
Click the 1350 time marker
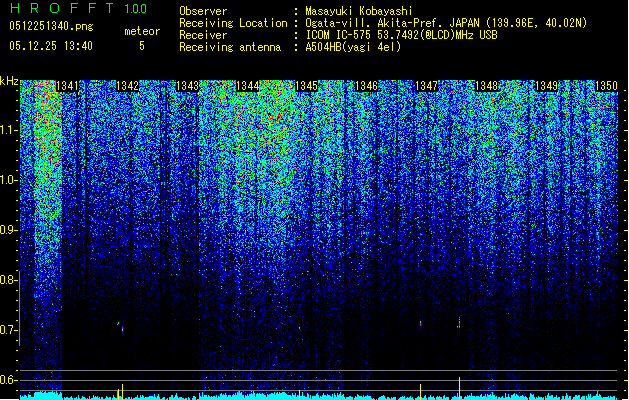click(606, 86)
